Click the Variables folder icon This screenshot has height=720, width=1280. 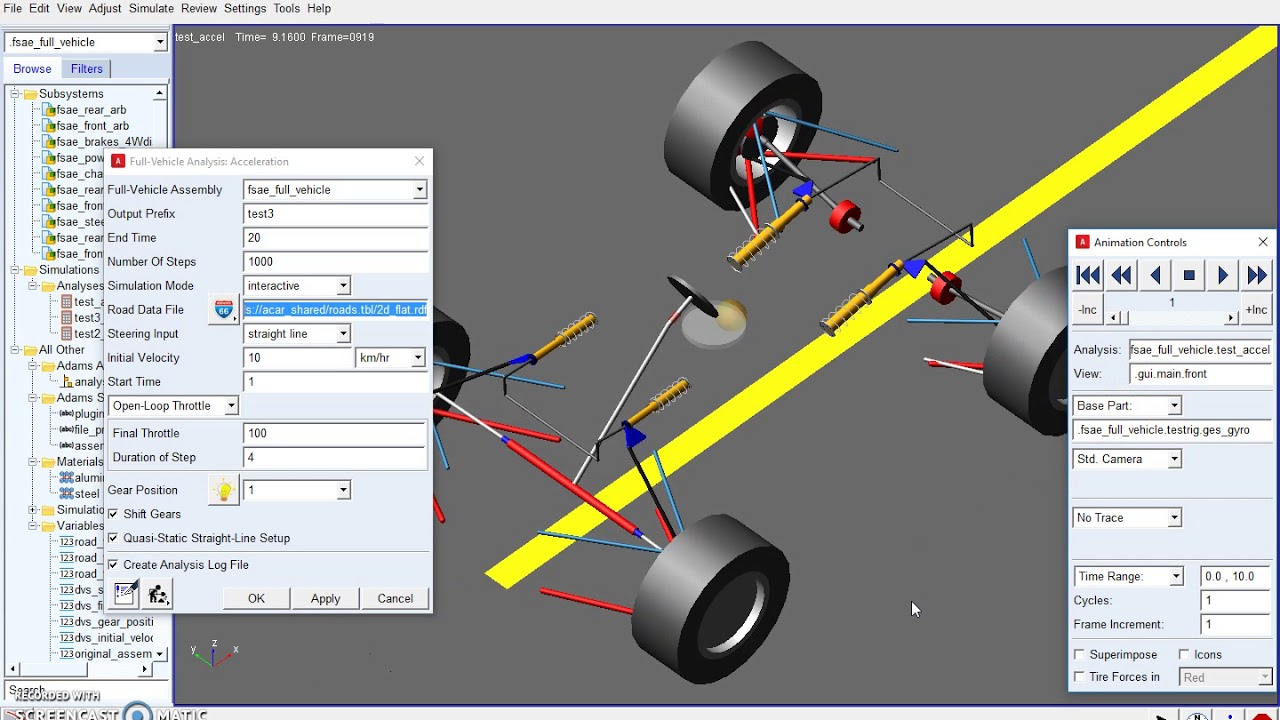tap(47, 526)
